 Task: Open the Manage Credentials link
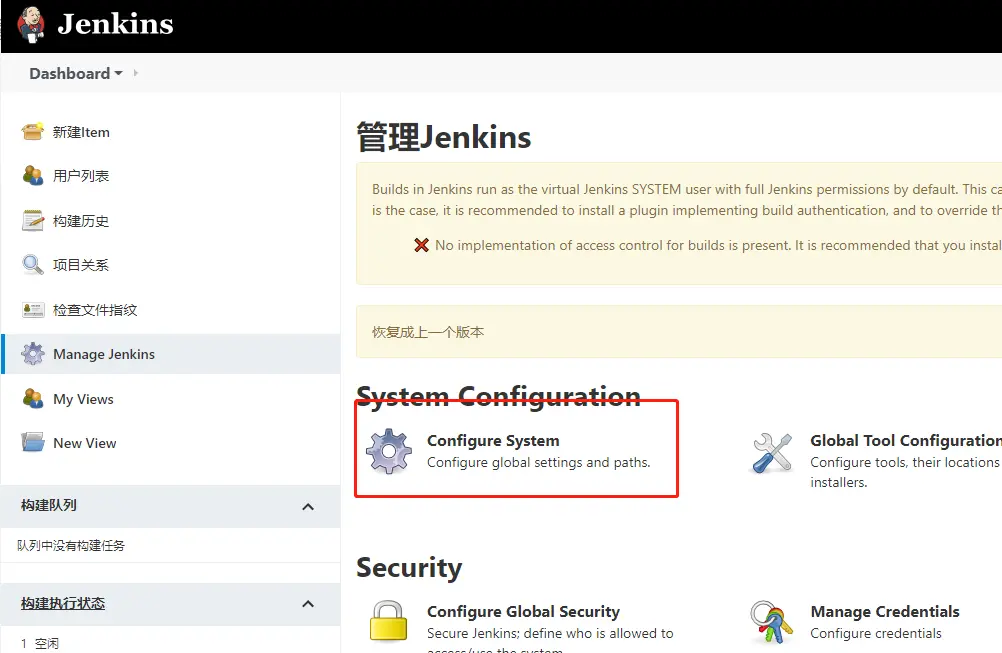tap(884, 612)
